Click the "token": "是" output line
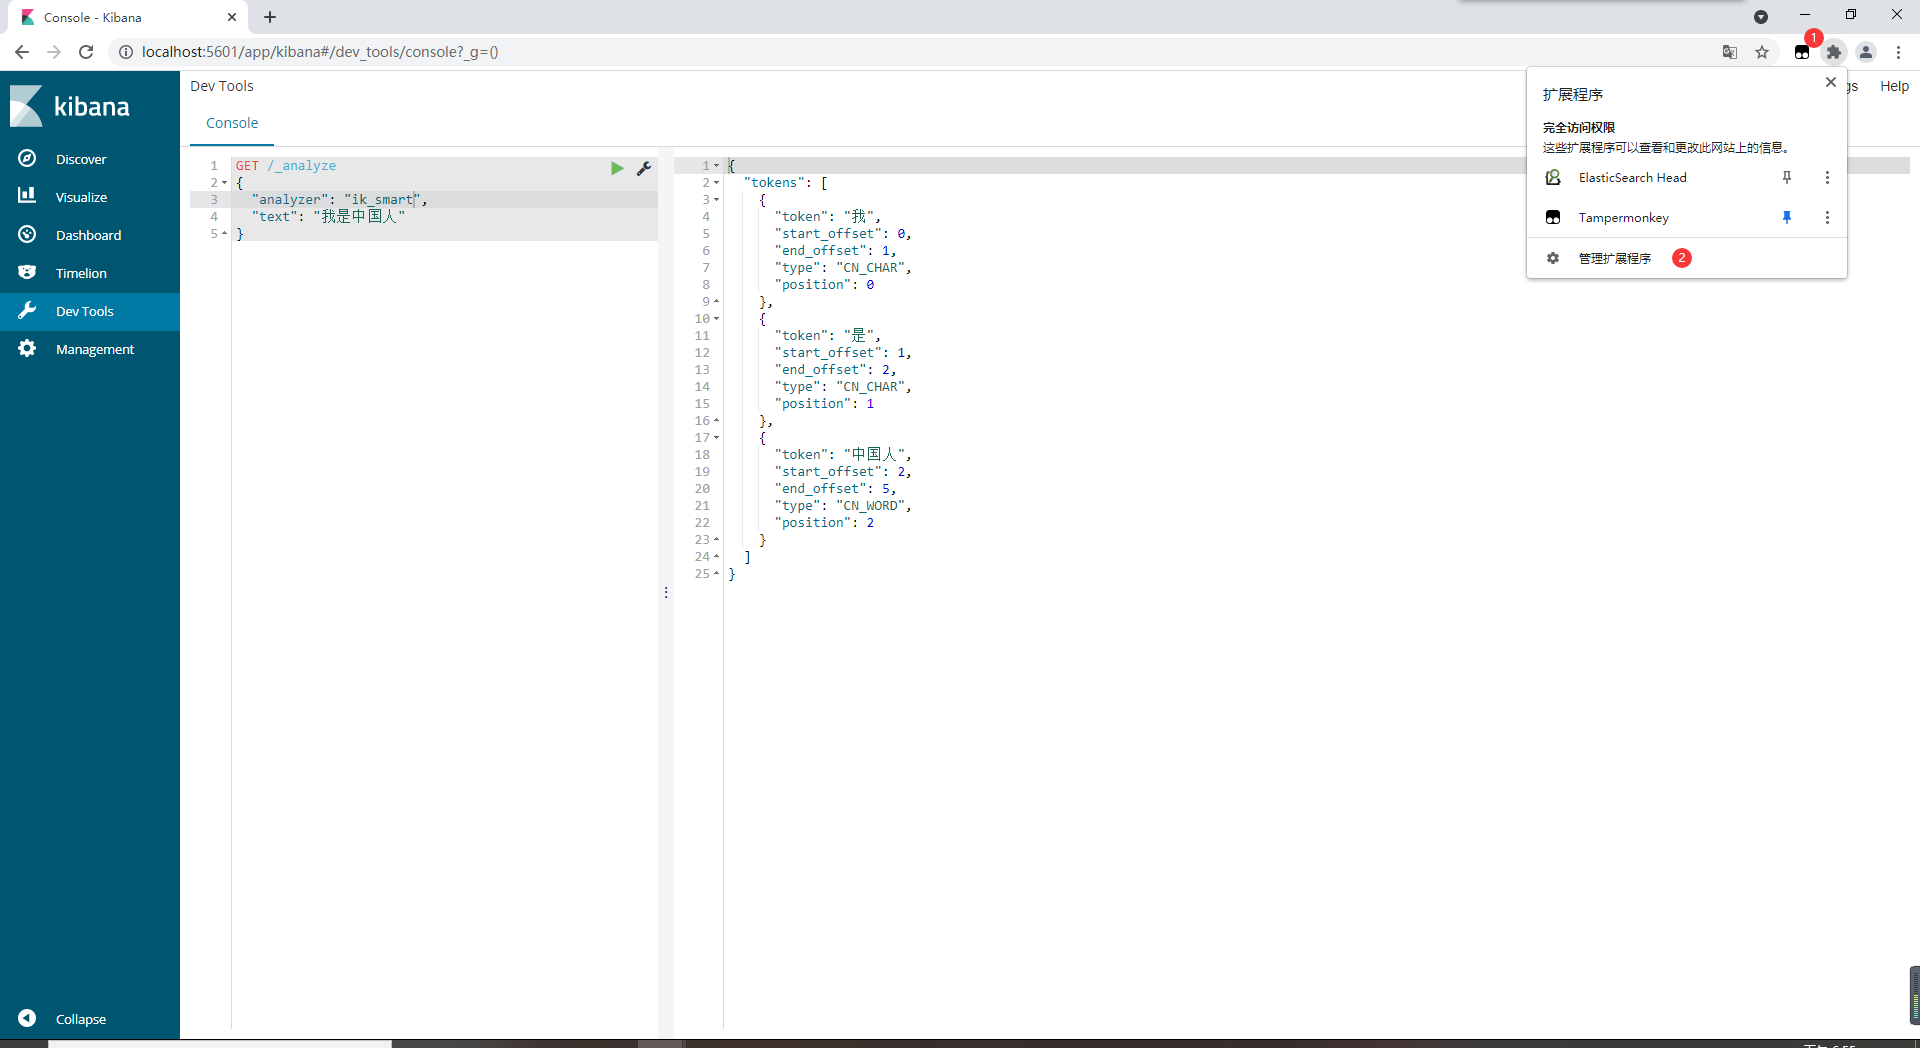The width and height of the screenshot is (1920, 1048). (828, 336)
